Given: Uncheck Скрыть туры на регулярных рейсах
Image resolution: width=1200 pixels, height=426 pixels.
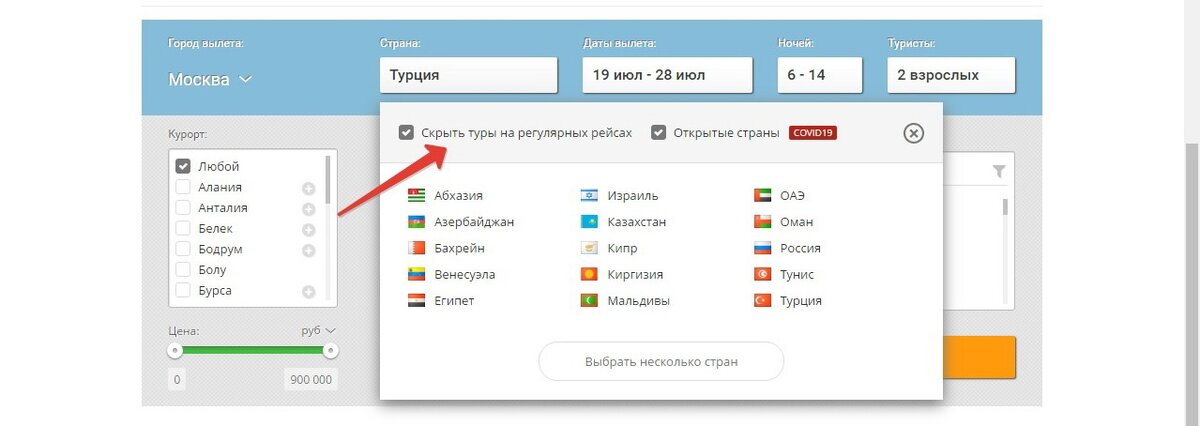Looking at the screenshot, I should pos(406,132).
